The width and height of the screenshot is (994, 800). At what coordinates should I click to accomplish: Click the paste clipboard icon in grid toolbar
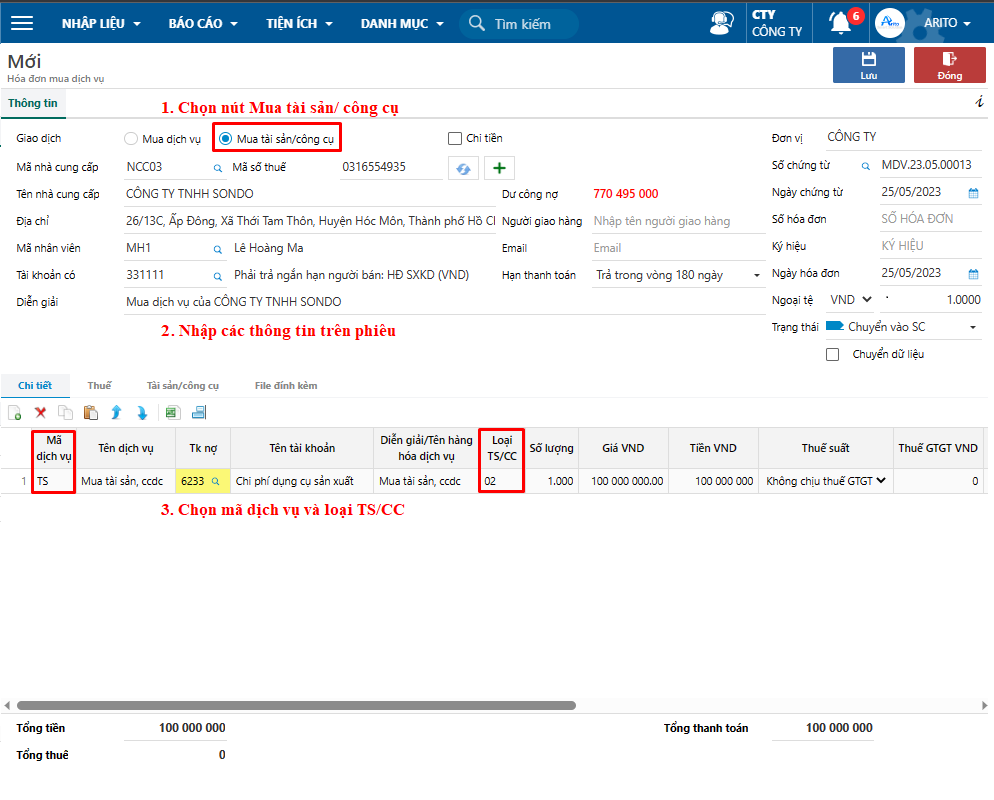coord(91,412)
